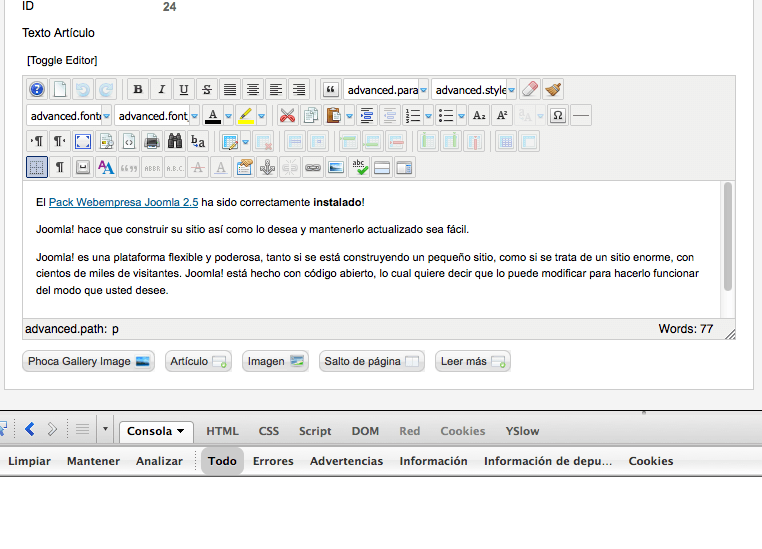Click the Artículo button
The width and height of the screenshot is (762, 549).
pyautogui.click(x=198, y=361)
